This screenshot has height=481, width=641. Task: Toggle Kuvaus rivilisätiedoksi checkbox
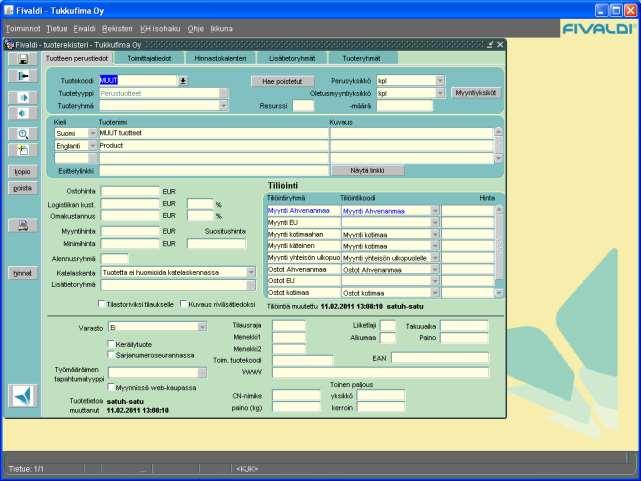click(x=184, y=304)
